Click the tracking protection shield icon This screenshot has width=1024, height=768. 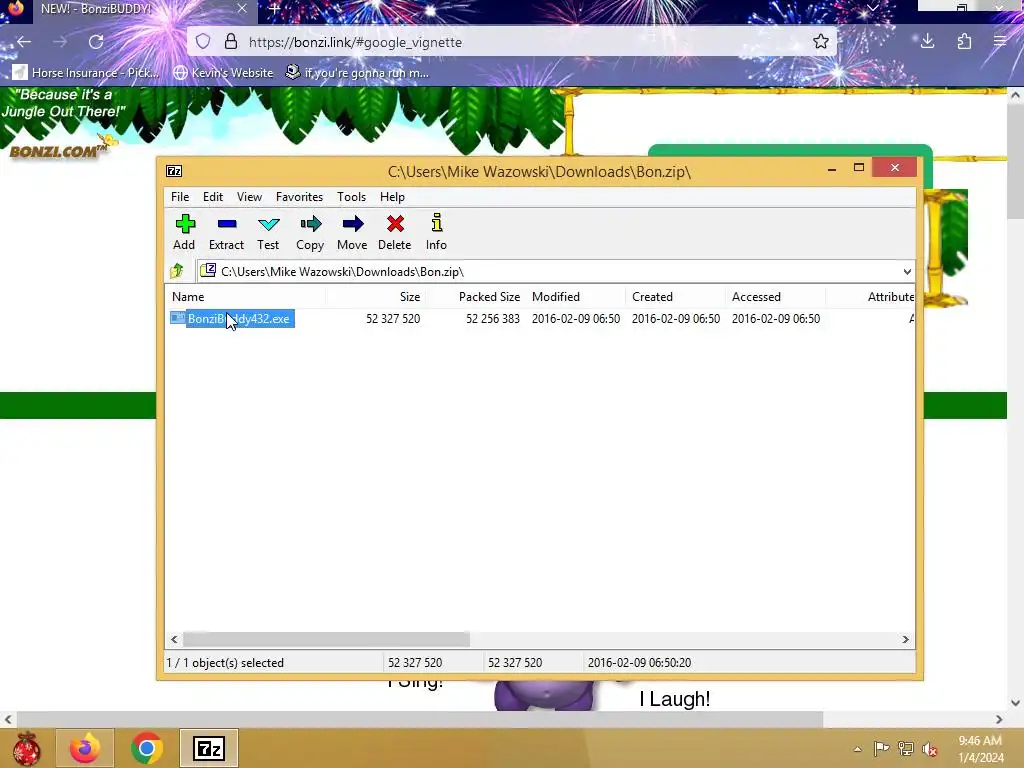click(x=203, y=42)
